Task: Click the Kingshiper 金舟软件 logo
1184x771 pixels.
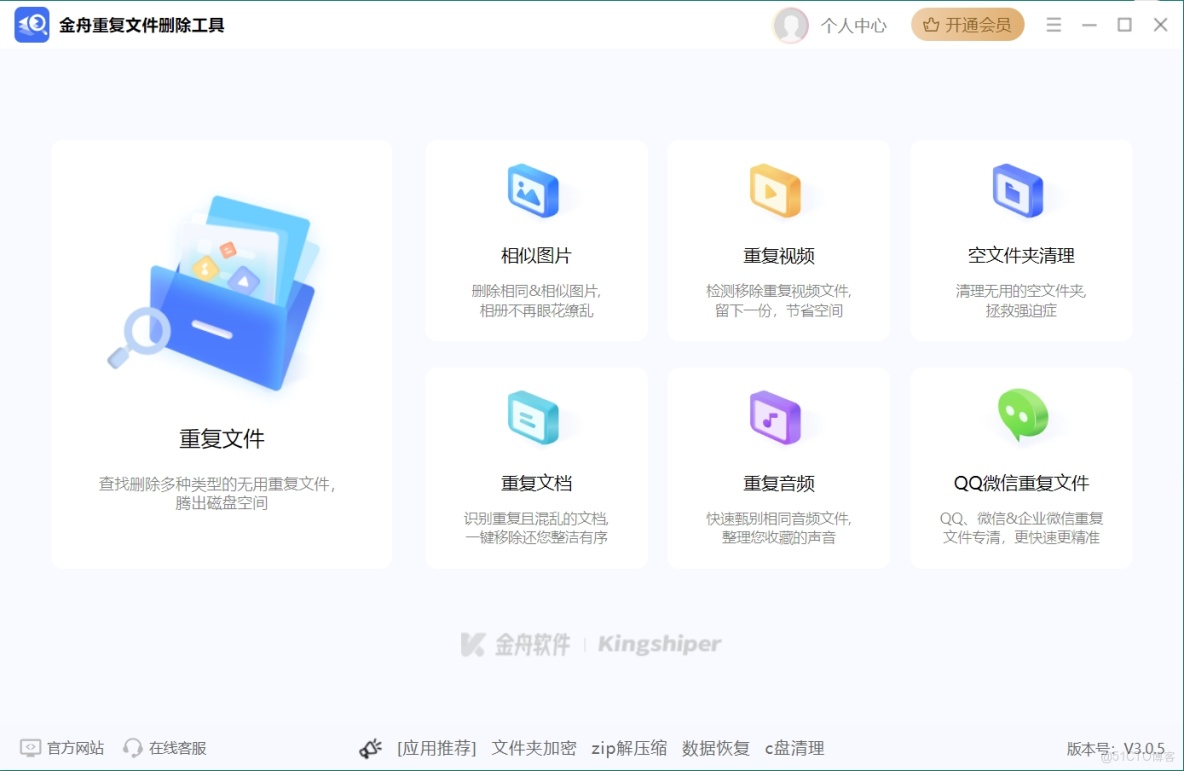Action: pos(587,643)
